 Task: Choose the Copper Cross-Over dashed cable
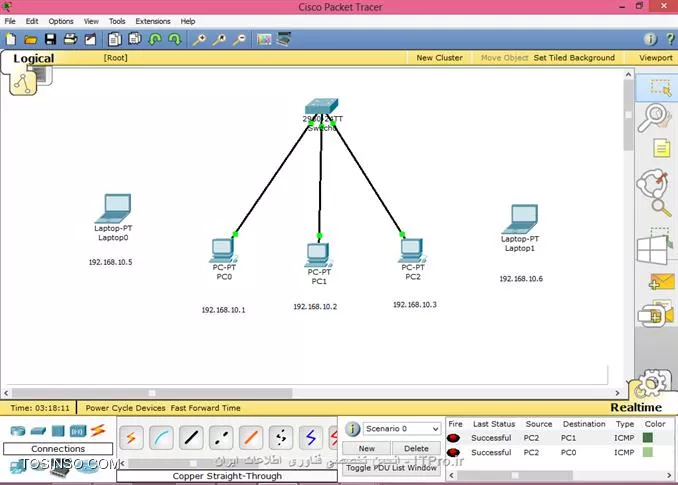click(x=221, y=438)
